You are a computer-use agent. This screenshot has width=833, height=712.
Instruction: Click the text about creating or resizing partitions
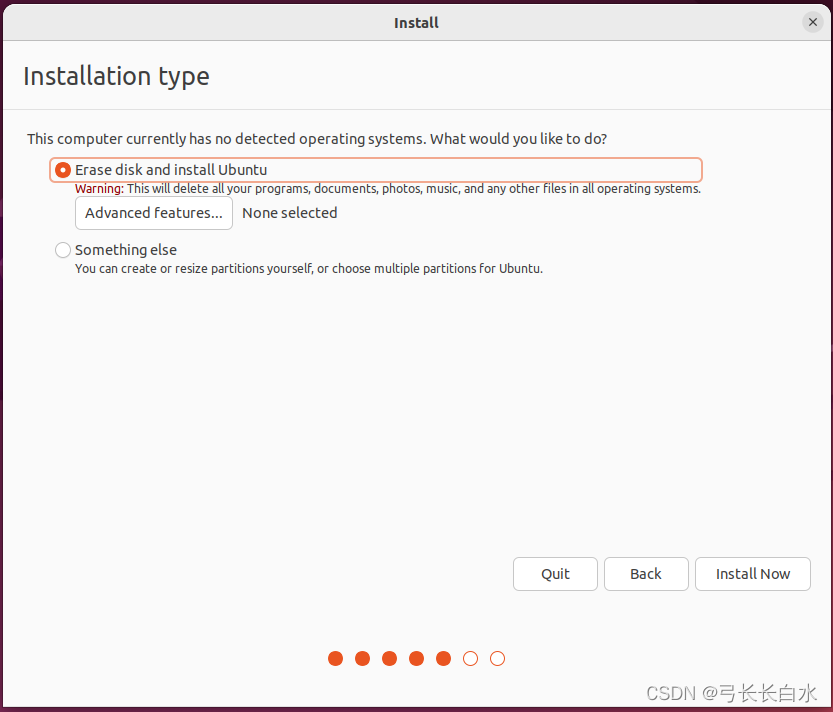[x=309, y=268]
